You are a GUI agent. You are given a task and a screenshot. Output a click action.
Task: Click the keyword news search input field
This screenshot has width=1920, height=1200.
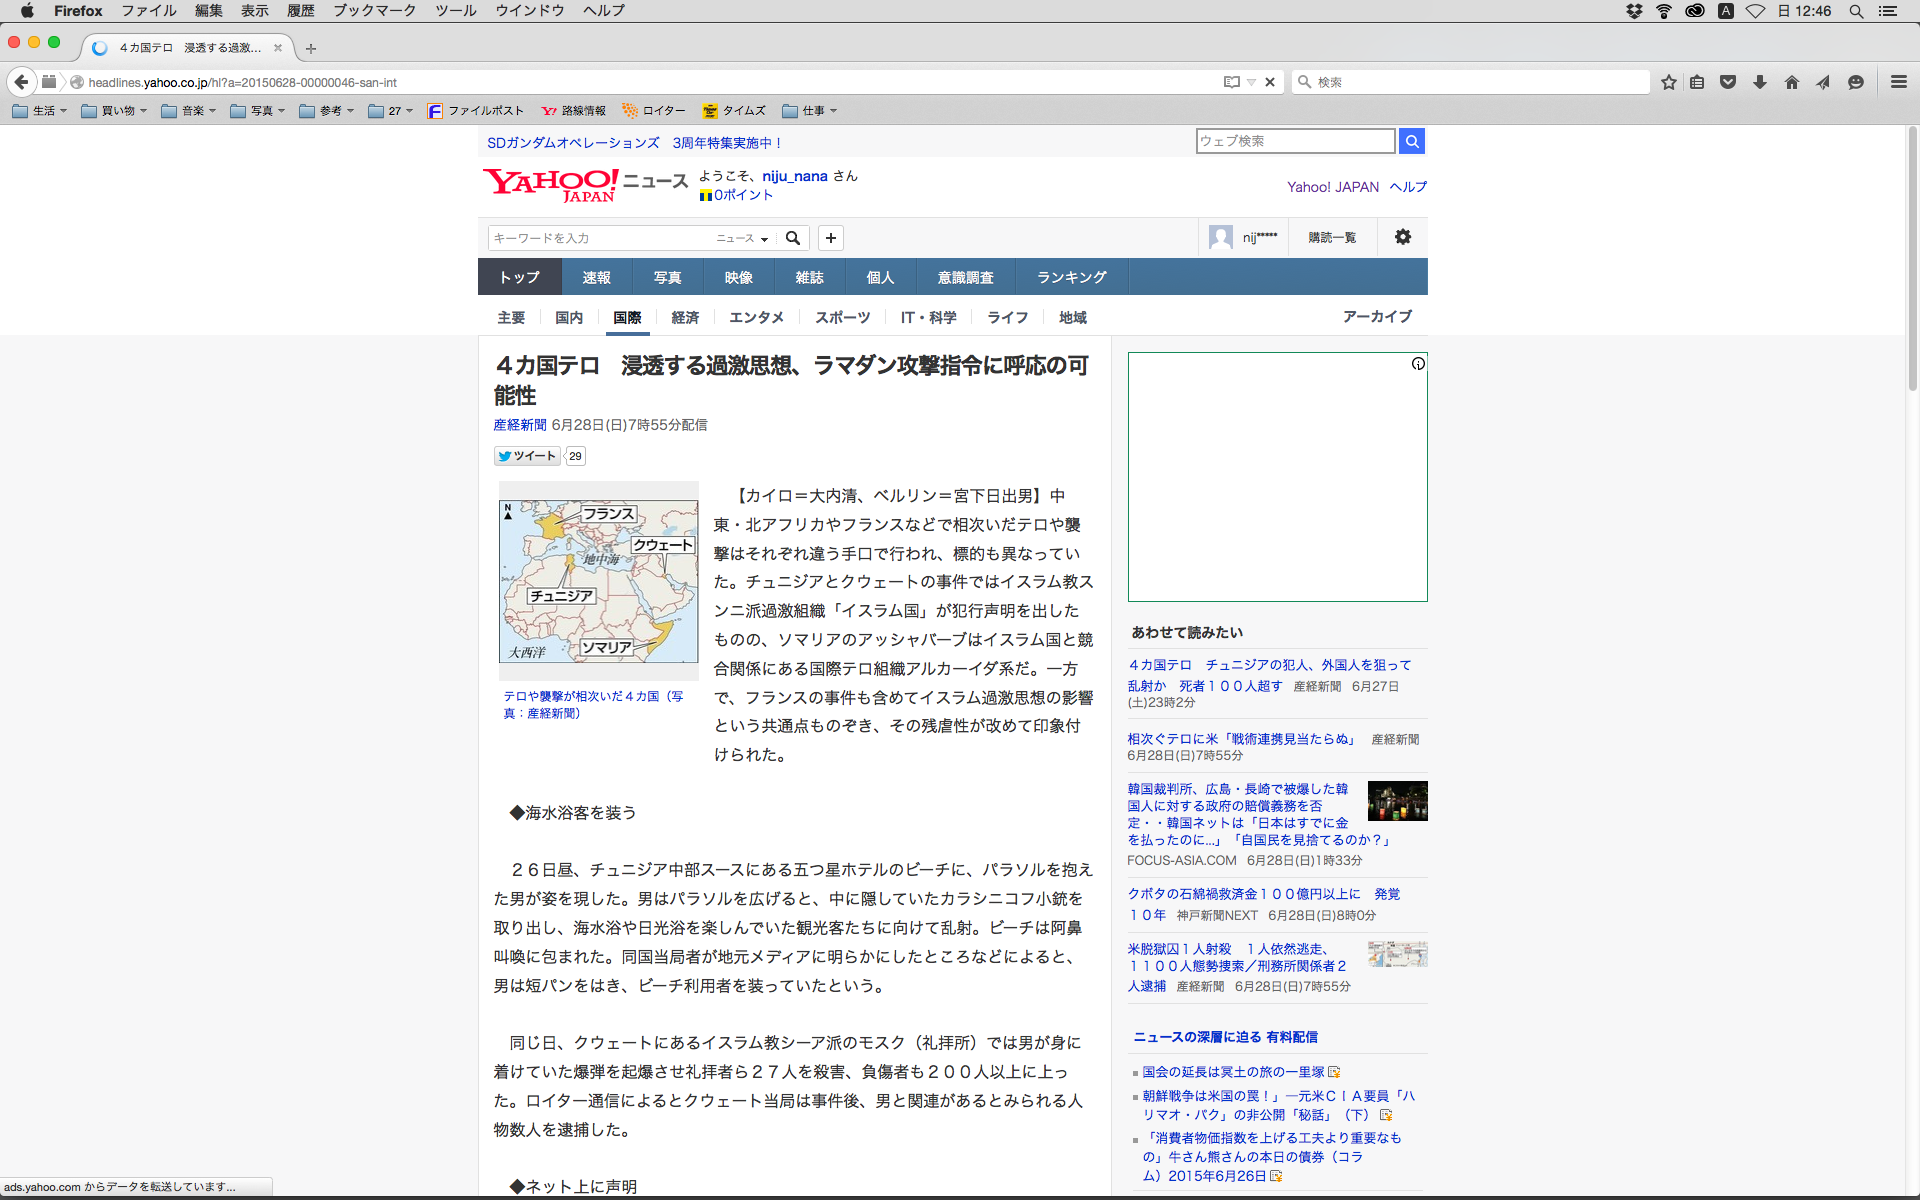click(x=600, y=238)
